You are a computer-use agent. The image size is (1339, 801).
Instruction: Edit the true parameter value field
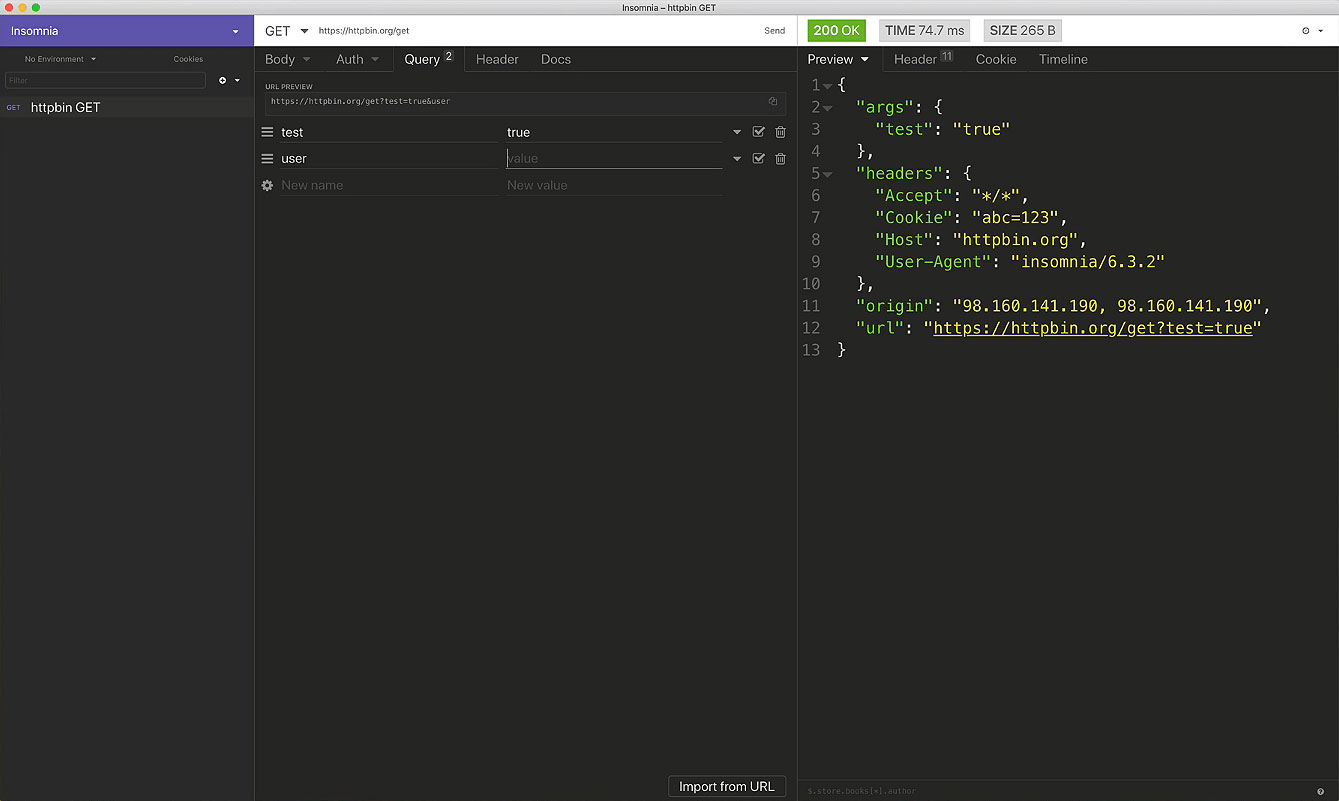[614, 132]
